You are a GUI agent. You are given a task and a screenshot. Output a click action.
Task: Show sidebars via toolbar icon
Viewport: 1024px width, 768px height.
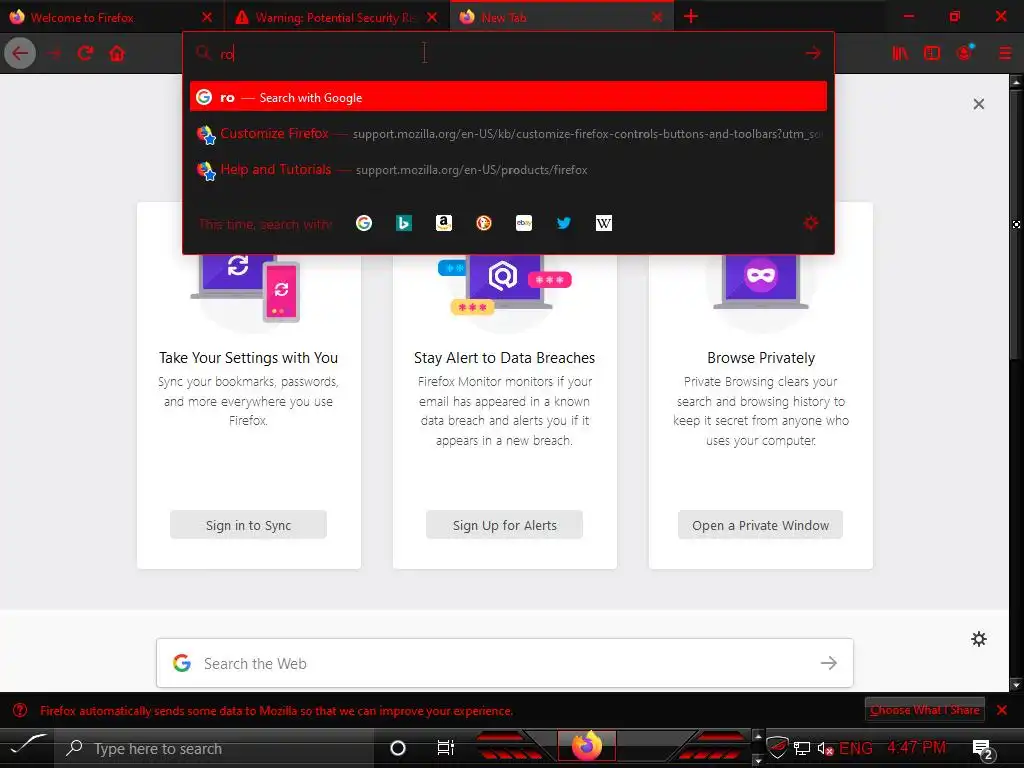[x=932, y=54]
